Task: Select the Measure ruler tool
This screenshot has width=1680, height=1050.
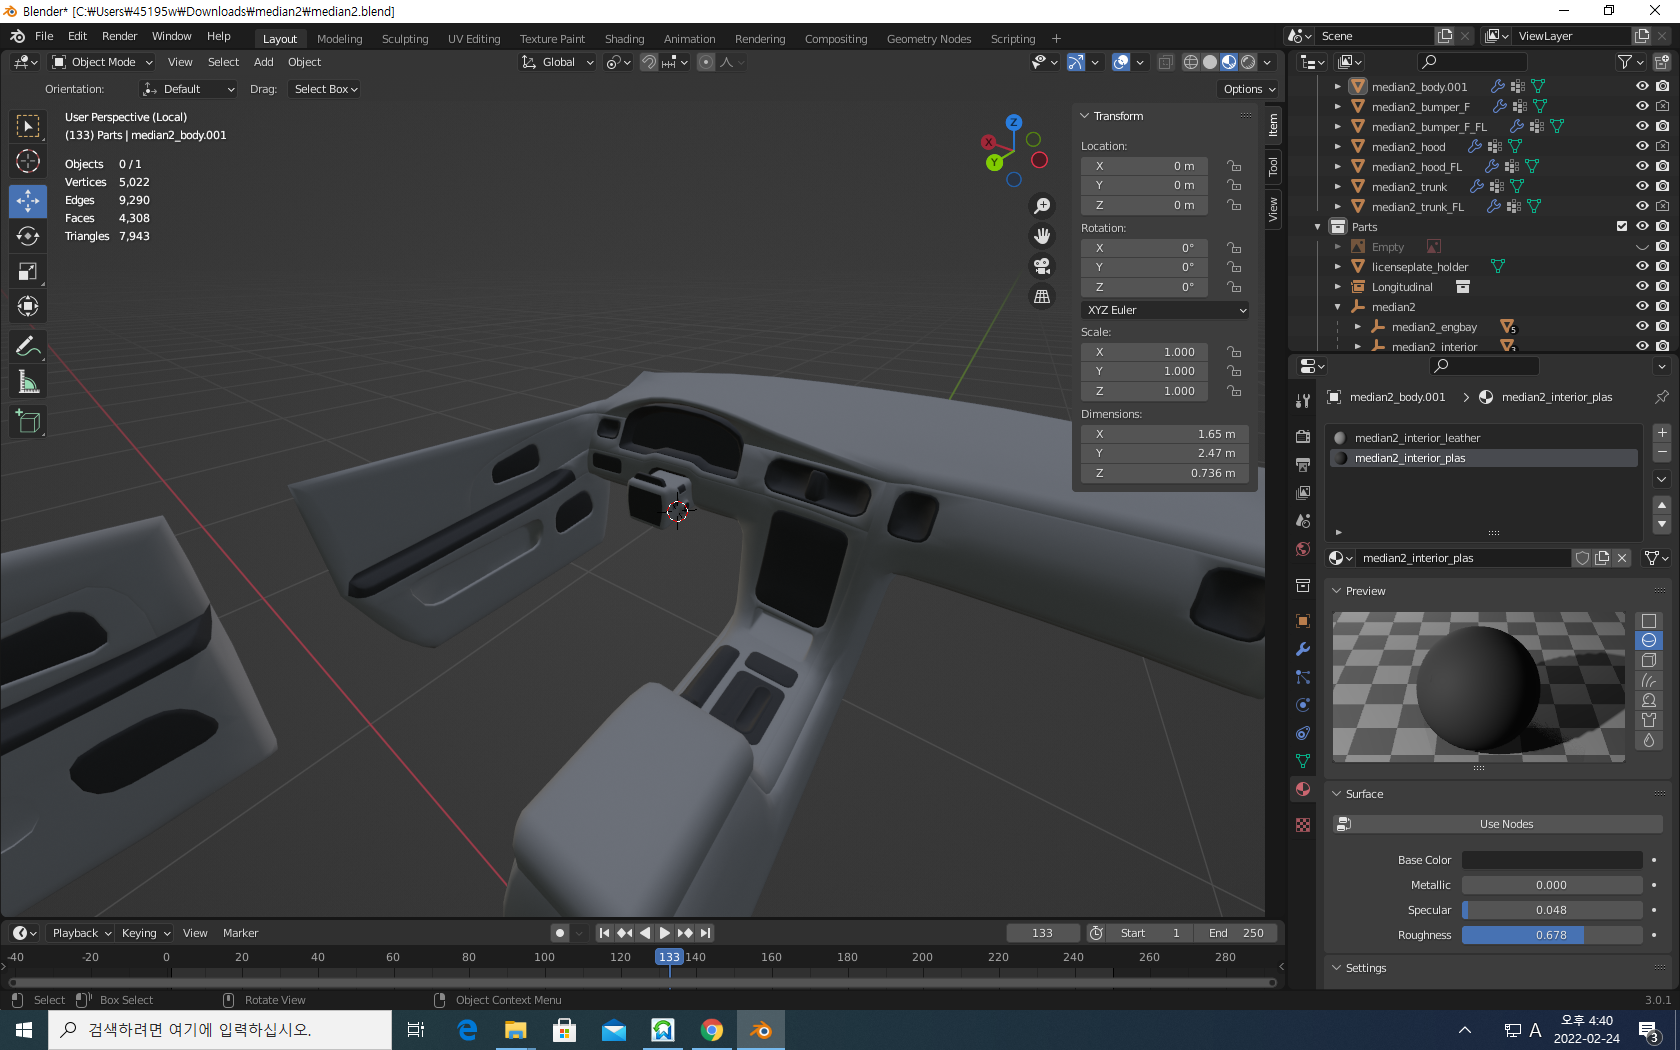Action: tap(28, 382)
